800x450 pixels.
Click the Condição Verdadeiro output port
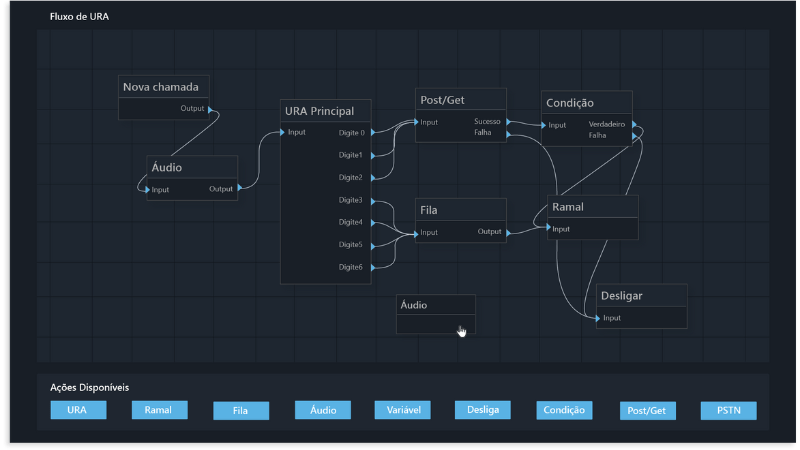pos(634,125)
